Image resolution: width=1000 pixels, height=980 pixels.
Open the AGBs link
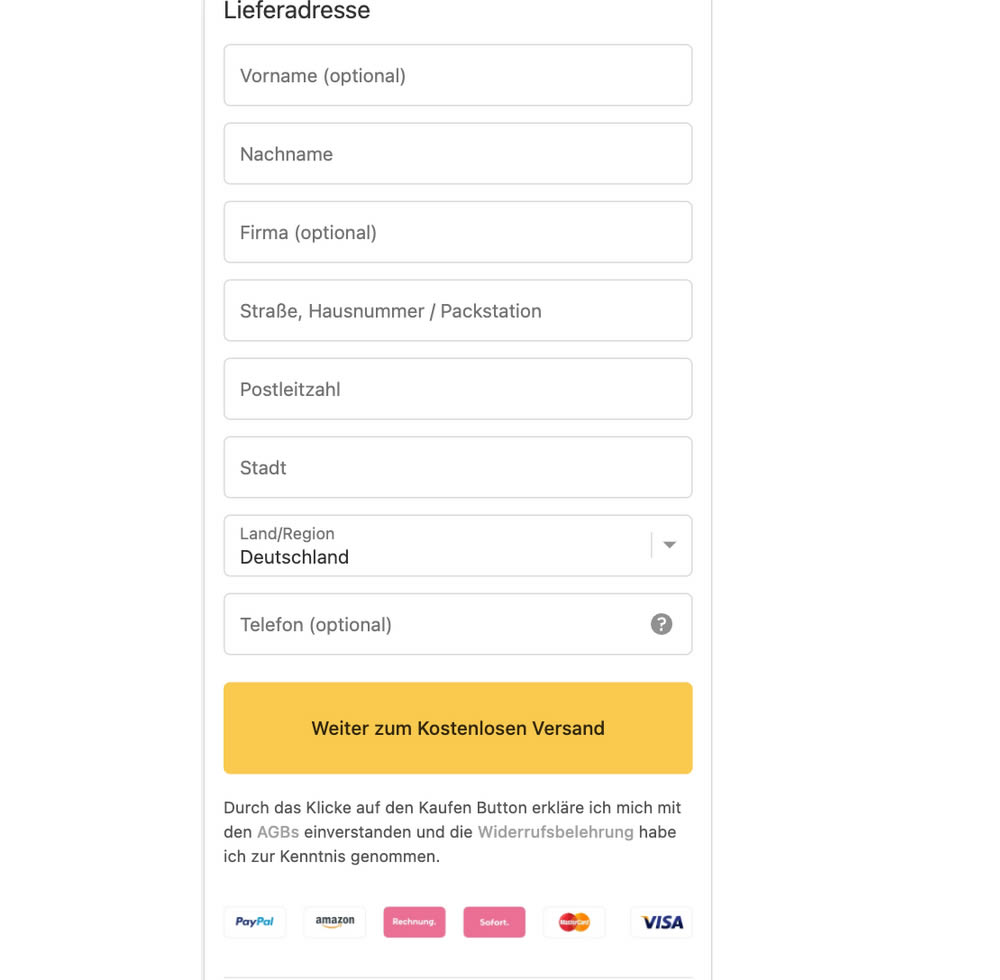(x=278, y=832)
